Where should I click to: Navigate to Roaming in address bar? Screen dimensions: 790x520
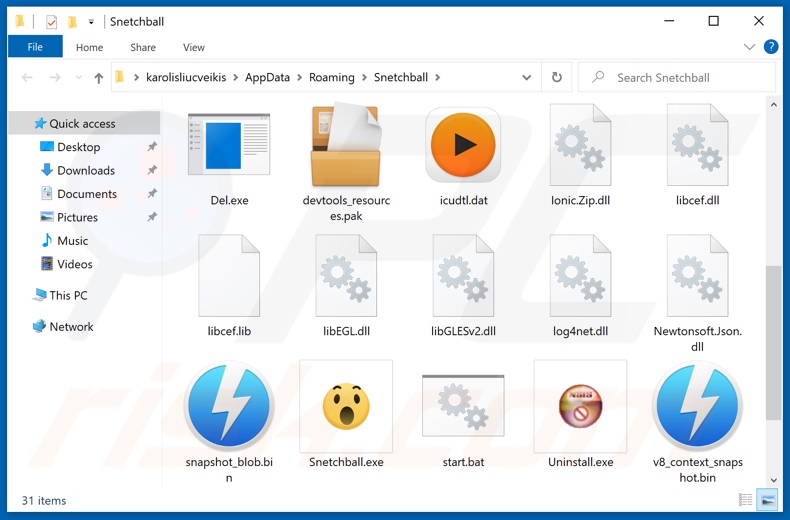pyautogui.click(x=332, y=78)
